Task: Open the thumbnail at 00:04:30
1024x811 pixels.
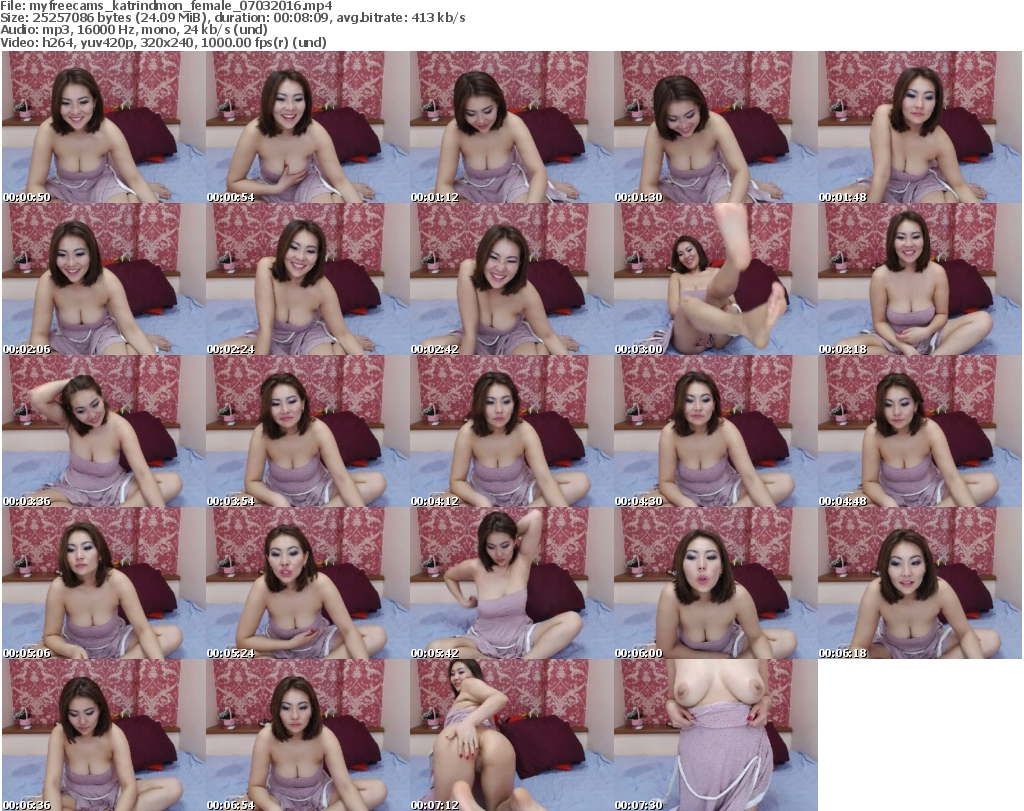Action: tap(714, 431)
